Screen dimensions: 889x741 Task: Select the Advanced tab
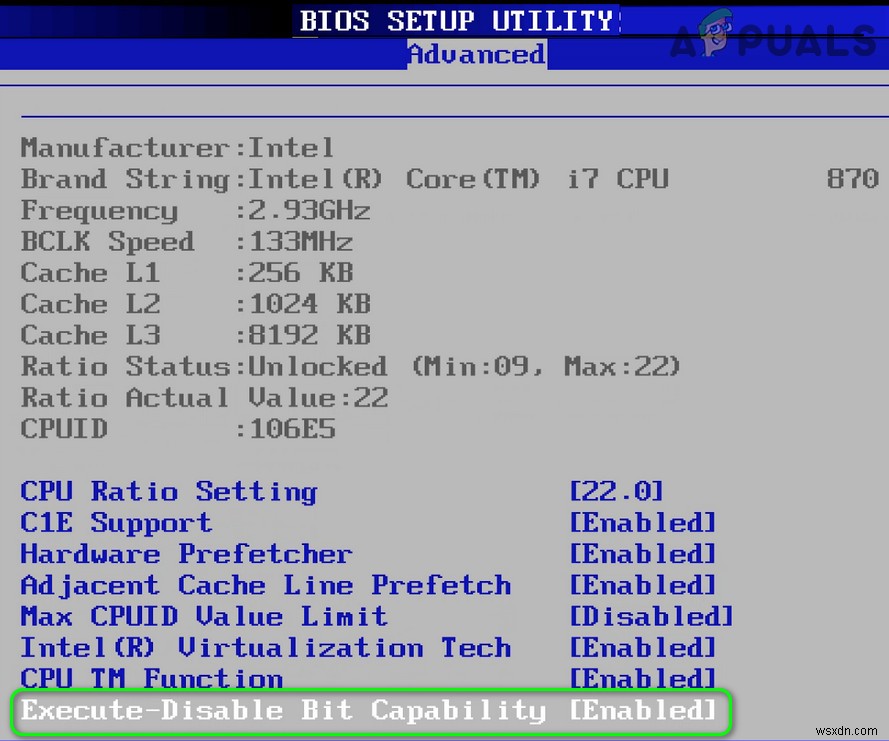tap(477, 54)
